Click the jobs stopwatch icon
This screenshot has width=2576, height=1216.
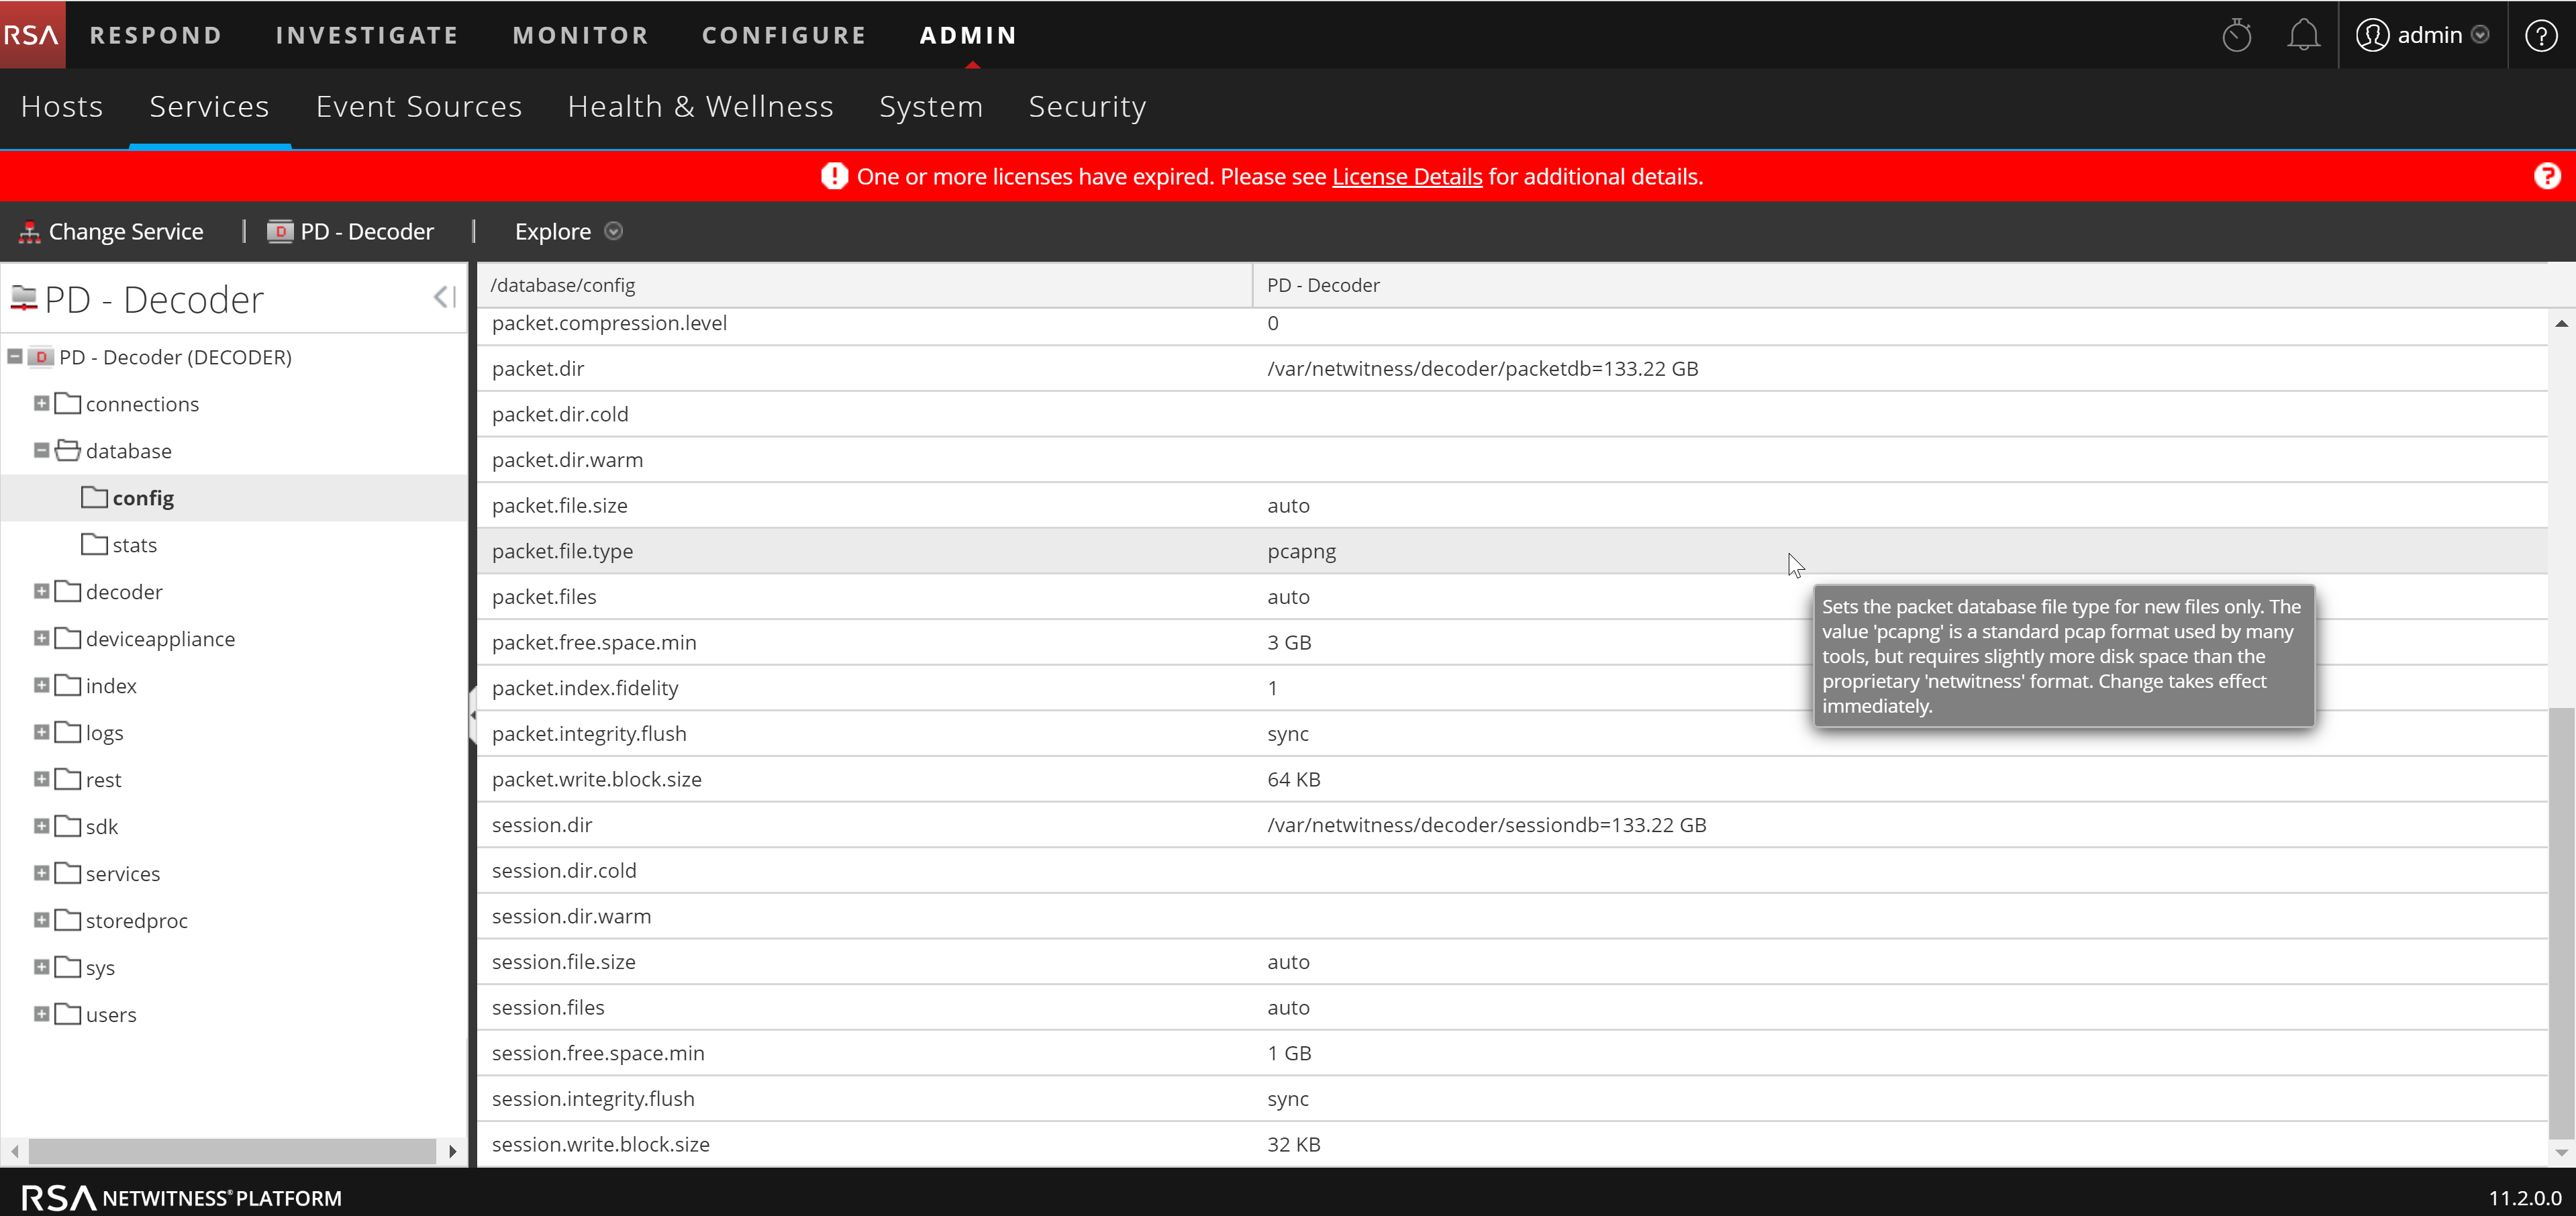tap(2237, 34)
